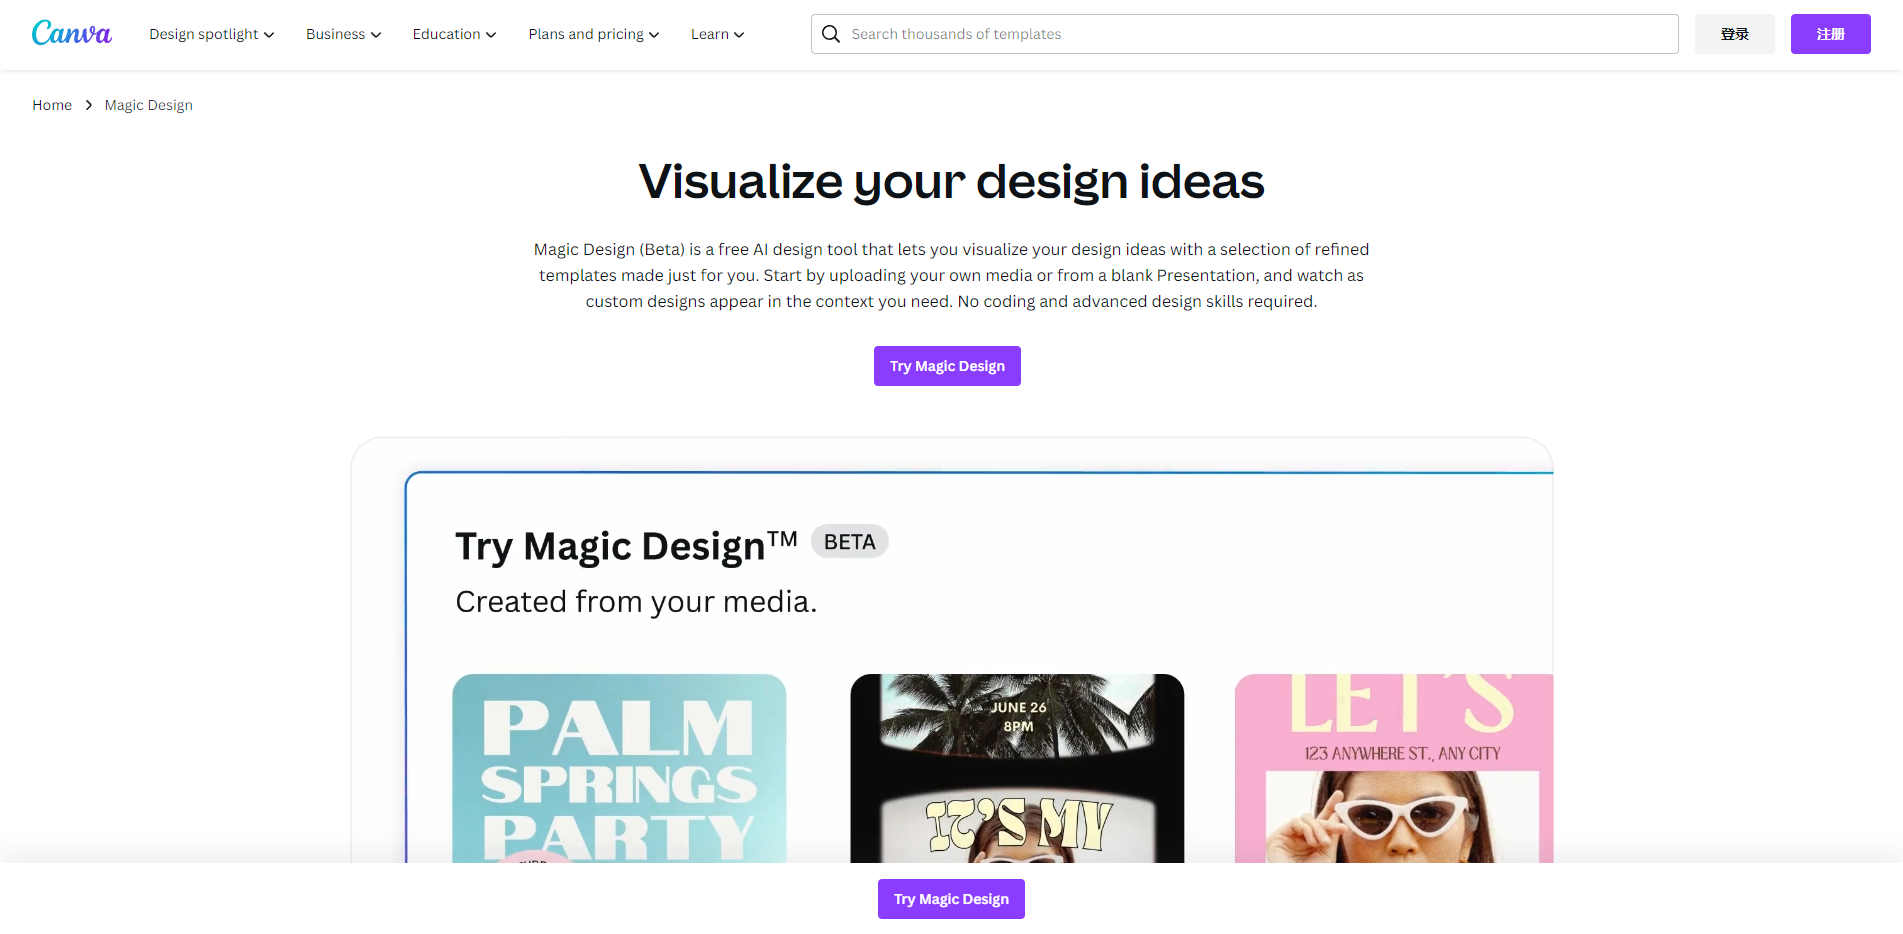Expand Plans and pricing options
Viewport: 1903px width, 934px height.
pos(592,33)
